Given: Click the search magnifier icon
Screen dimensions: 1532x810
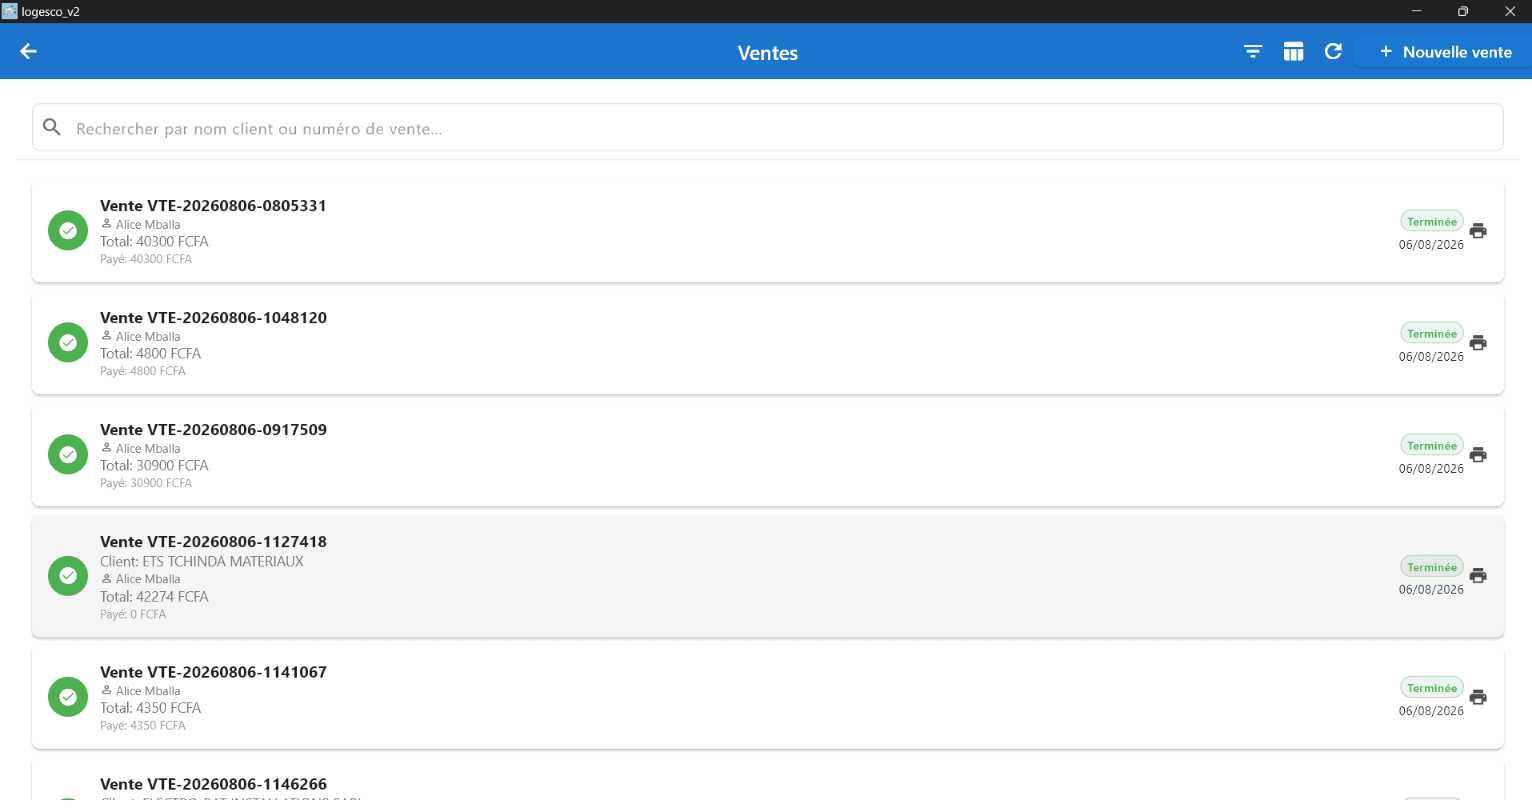Looking at the screenshot, I should tap(53, 127).
